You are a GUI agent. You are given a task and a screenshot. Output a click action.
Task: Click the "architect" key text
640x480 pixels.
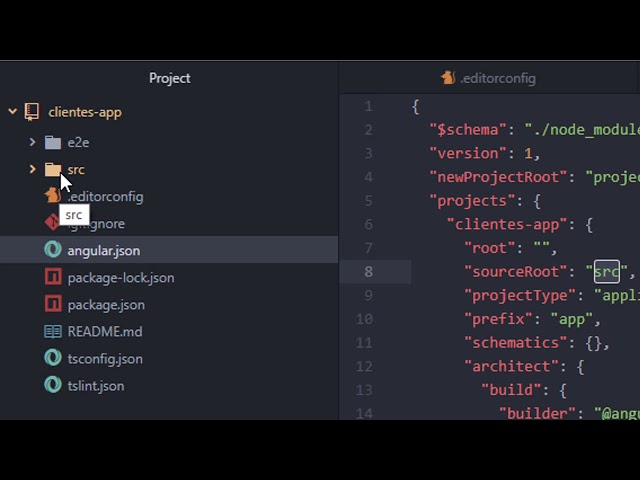511,367
